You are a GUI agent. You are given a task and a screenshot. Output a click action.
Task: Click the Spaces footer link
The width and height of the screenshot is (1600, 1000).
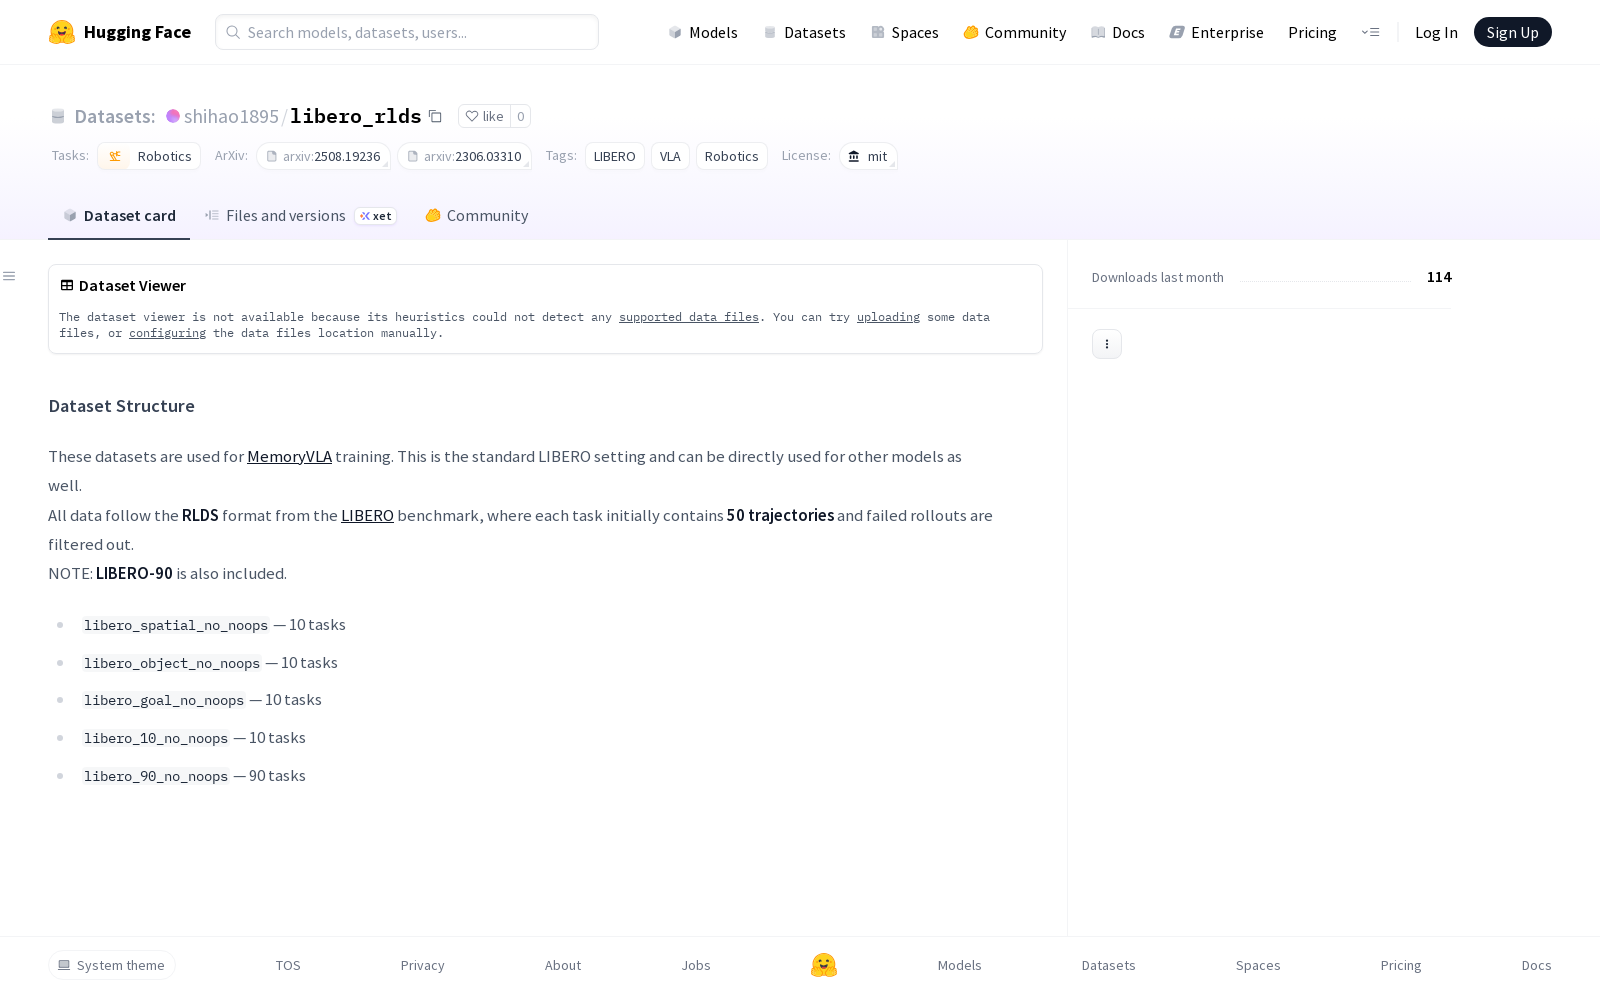tap(1258, 965)
